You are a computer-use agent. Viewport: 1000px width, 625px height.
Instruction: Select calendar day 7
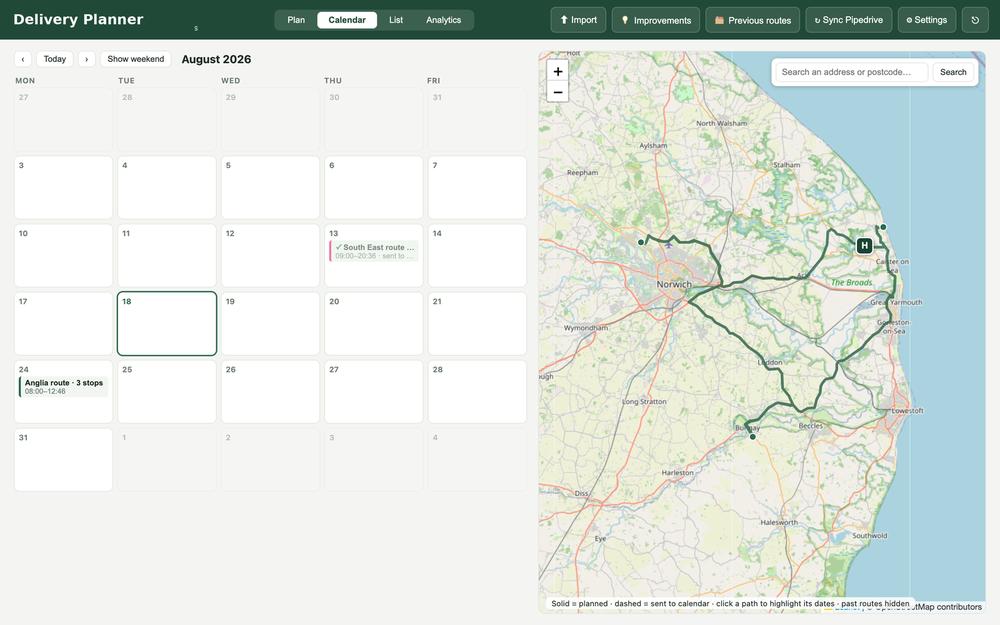[477, 188]
